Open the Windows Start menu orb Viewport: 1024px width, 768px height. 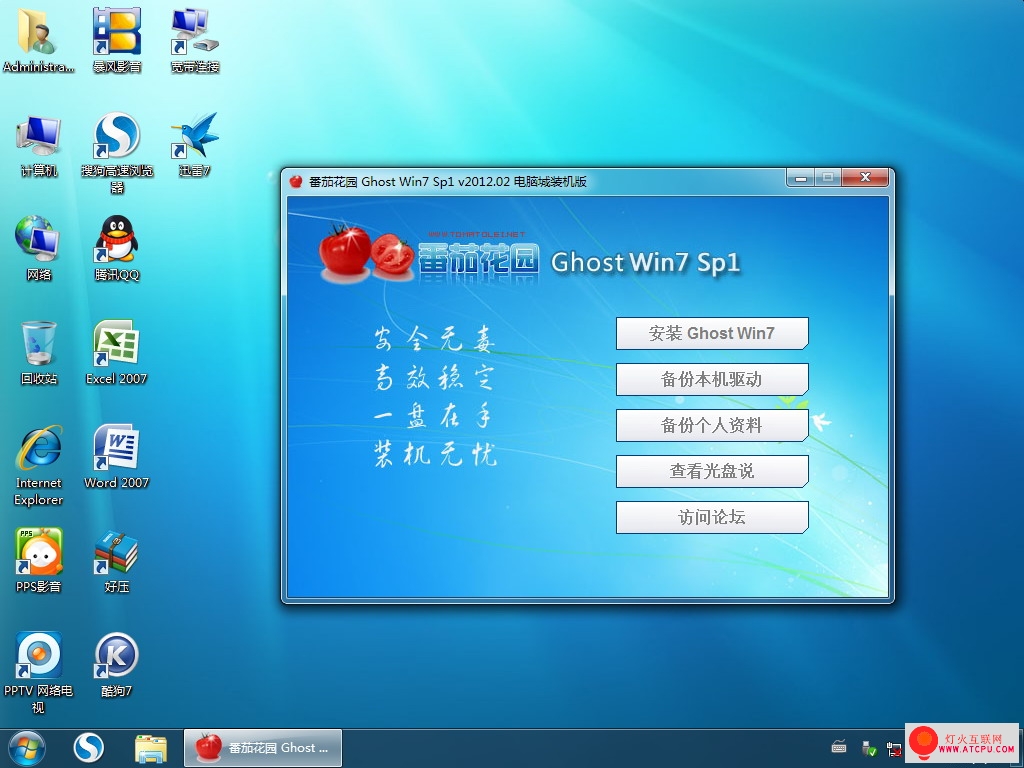tap(27, 748)
